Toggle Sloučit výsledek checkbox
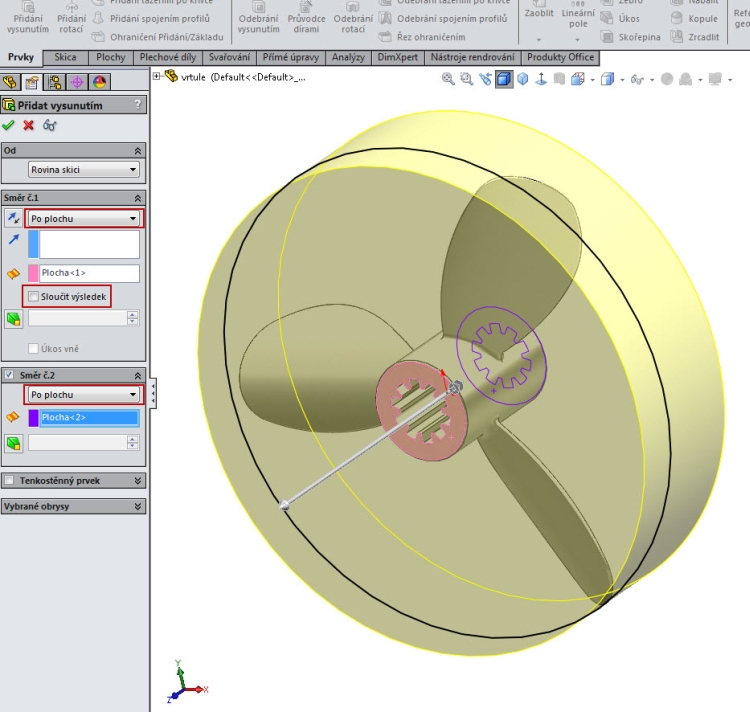This screenshot has height=712, width=750. coord(33,297)
